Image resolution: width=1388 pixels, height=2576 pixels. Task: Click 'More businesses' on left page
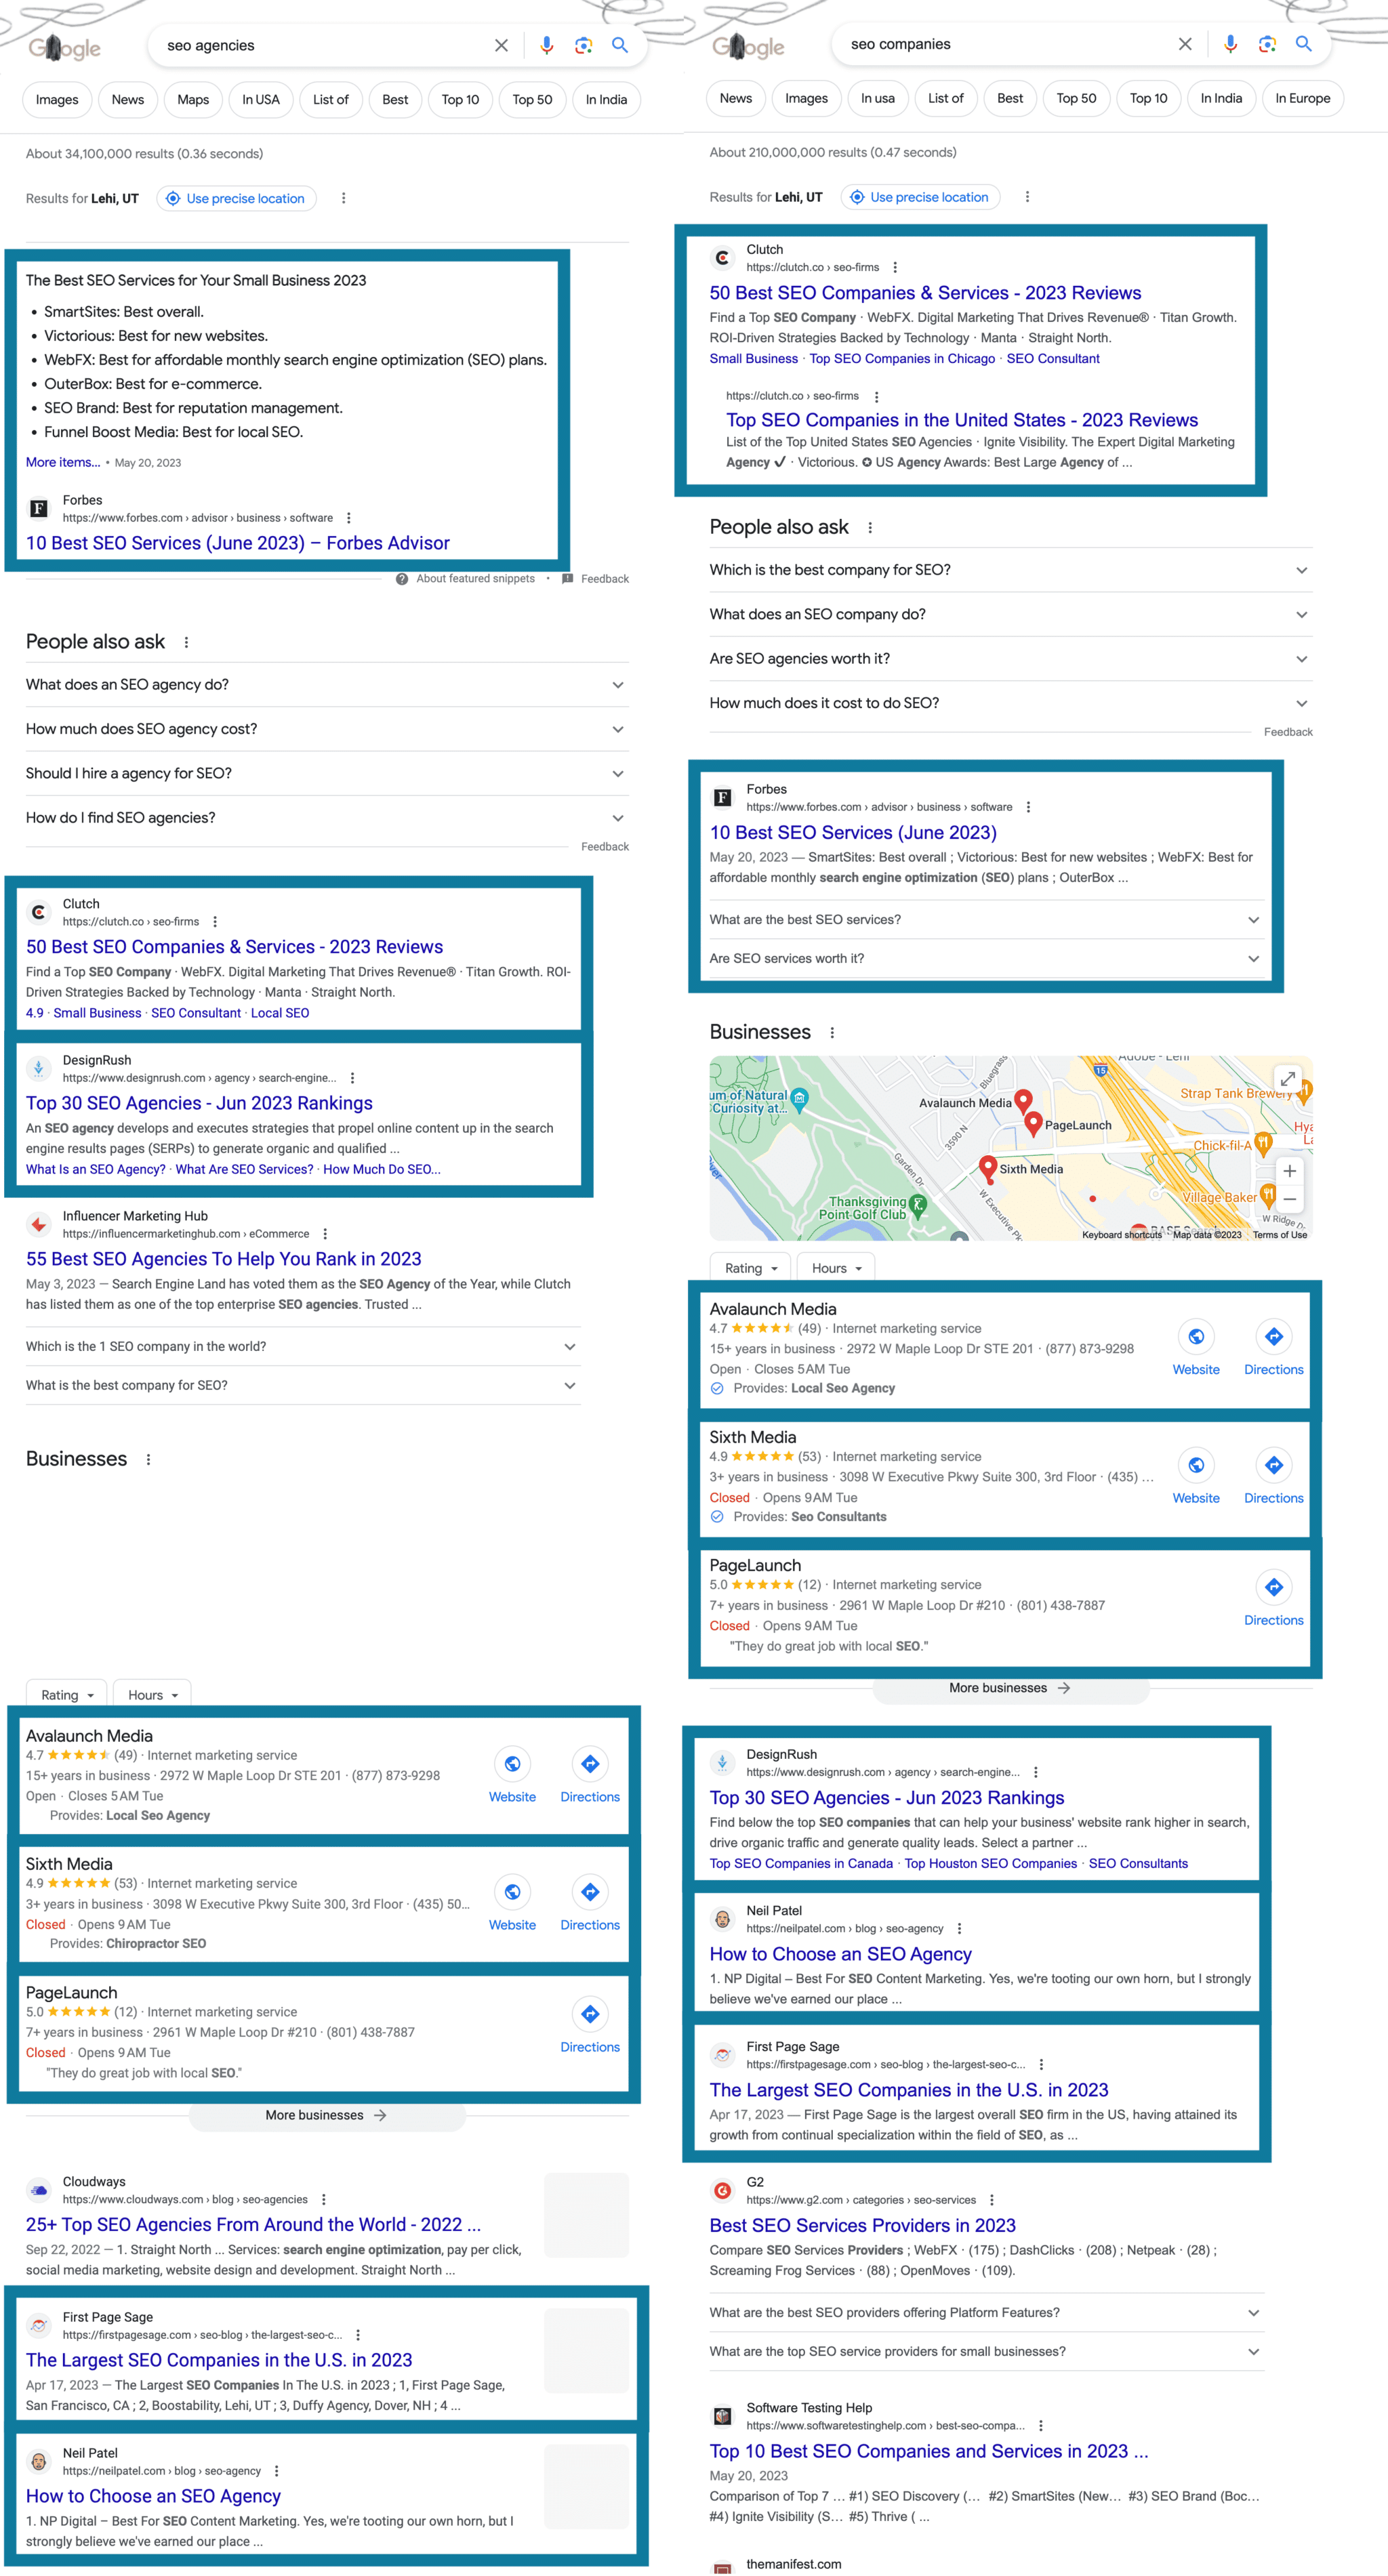pyautogui.click(x=326, y=2115)
